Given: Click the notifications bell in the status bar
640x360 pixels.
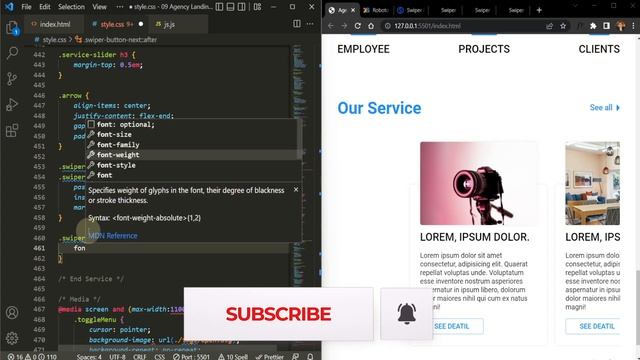Looking at the screenshot, I should click(x=310, y=356).
